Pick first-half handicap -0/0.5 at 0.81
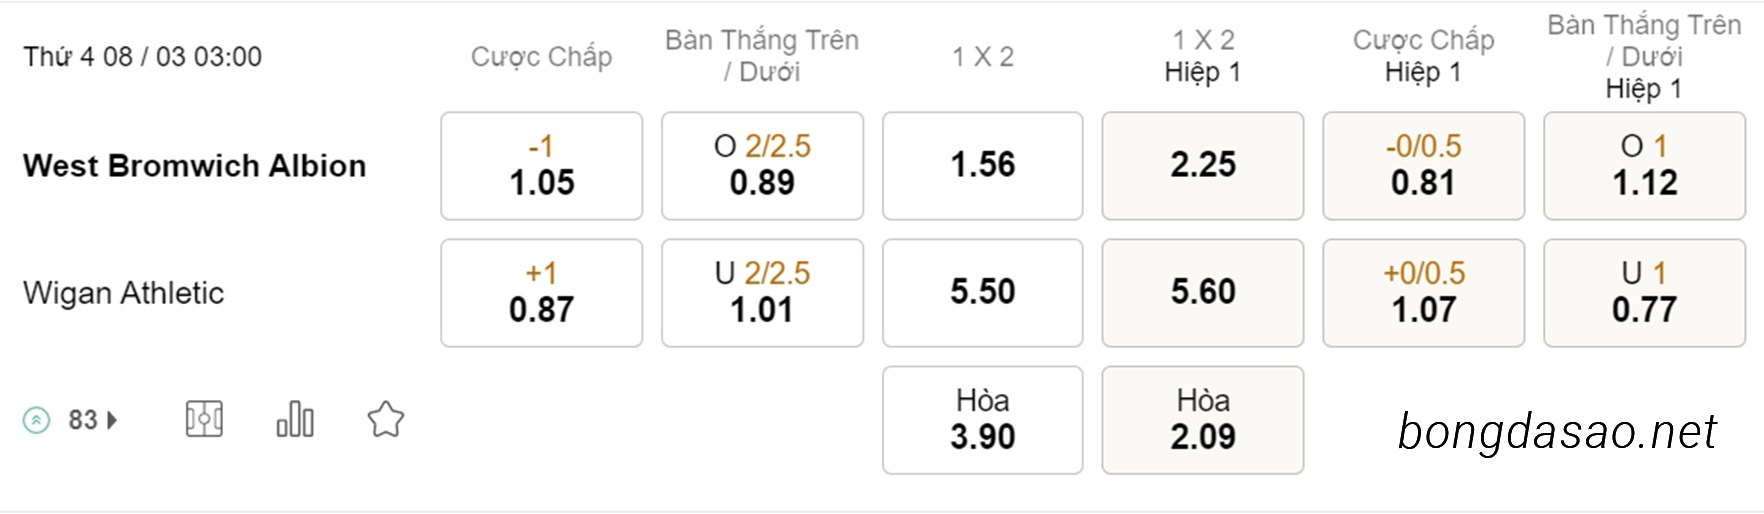1764x514 pixels. (1424, 166)
